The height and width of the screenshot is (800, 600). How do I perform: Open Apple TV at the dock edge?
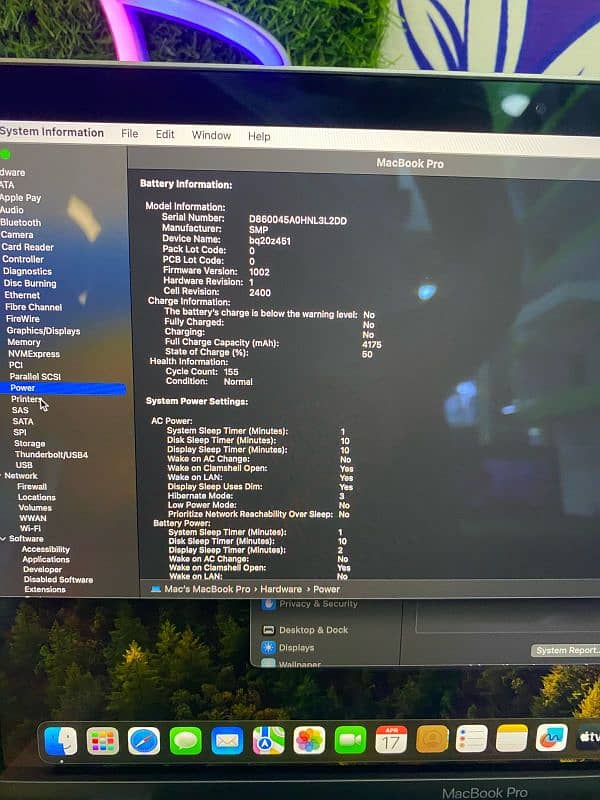(588, 737)
